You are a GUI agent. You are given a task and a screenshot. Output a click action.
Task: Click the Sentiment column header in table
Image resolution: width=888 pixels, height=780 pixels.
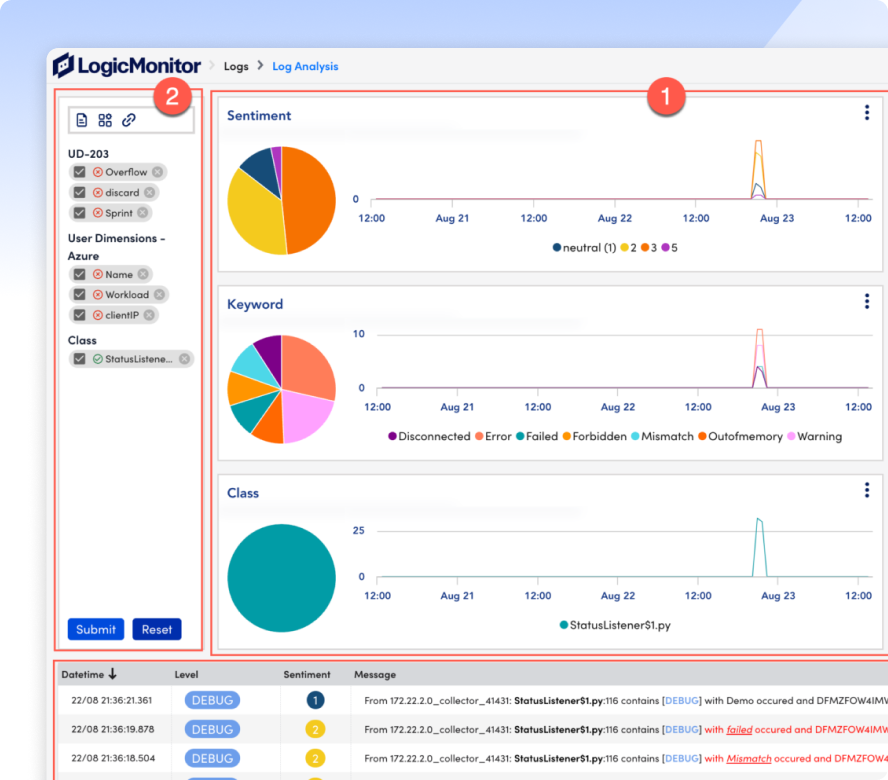pyautogui.click(x=307, y=674)
